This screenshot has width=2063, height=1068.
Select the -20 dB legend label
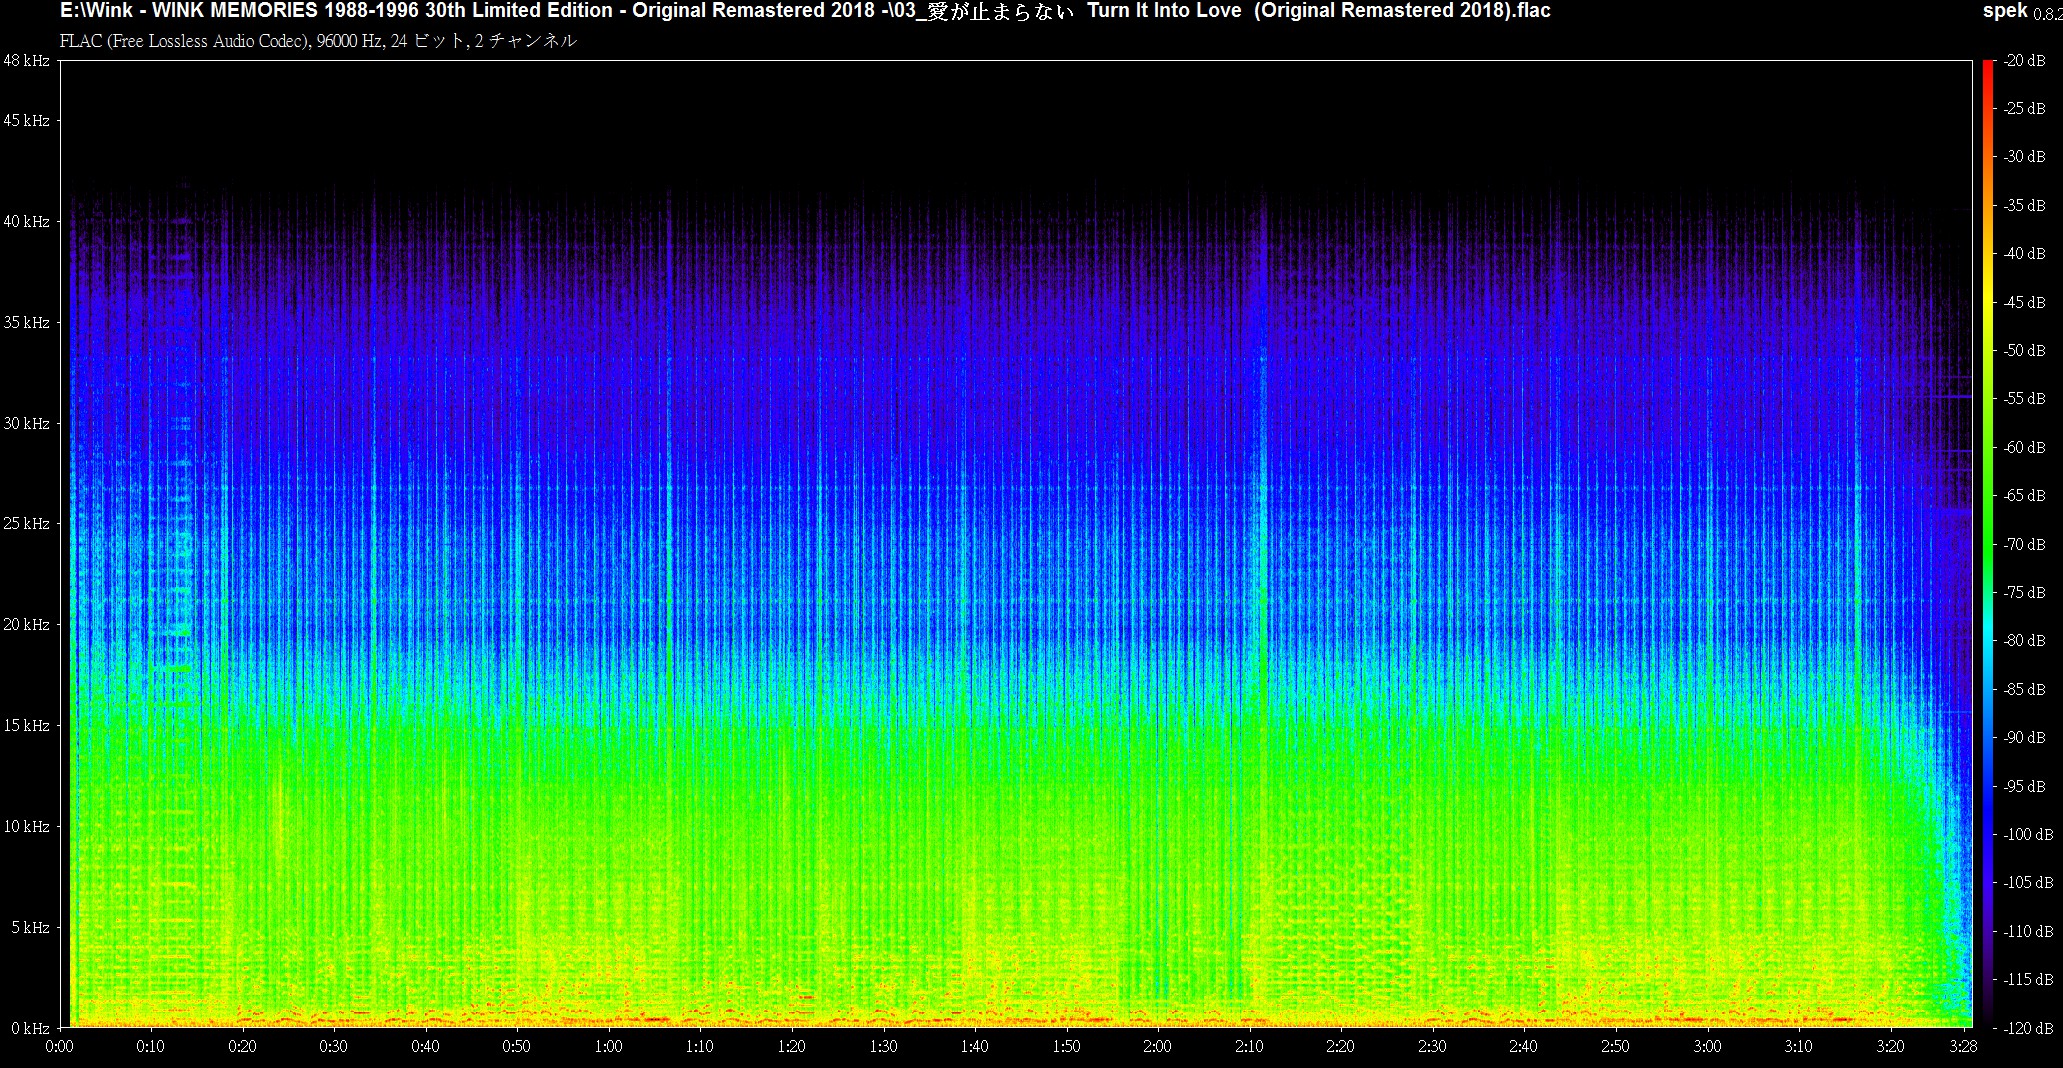pos(2025,60)
